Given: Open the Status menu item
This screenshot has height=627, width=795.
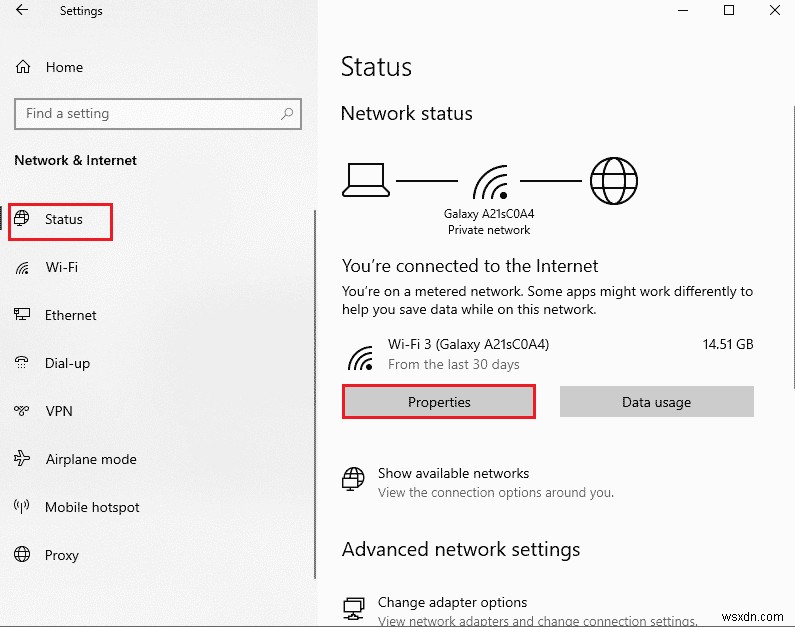Looking at the screenshot, I should 63,220.
